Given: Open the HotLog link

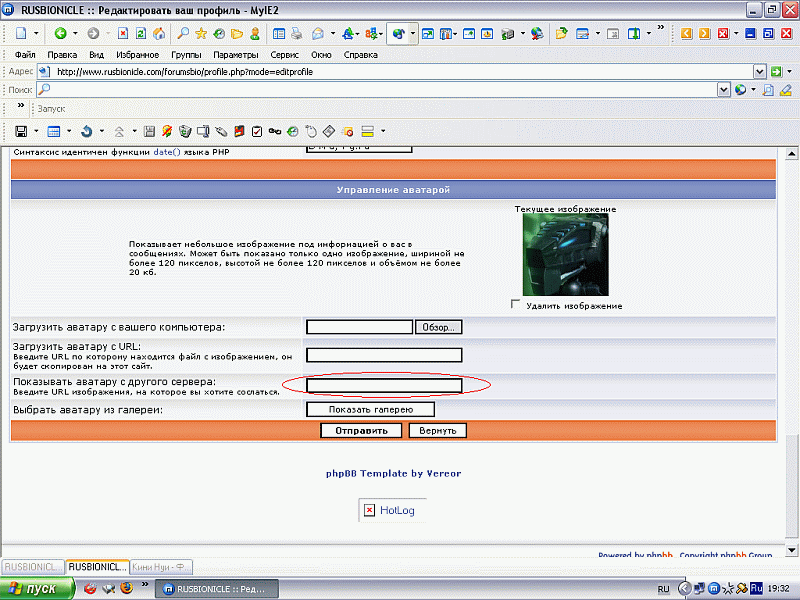Looking at the screenshot, I should pyautogui.click(x=397, y=510).
